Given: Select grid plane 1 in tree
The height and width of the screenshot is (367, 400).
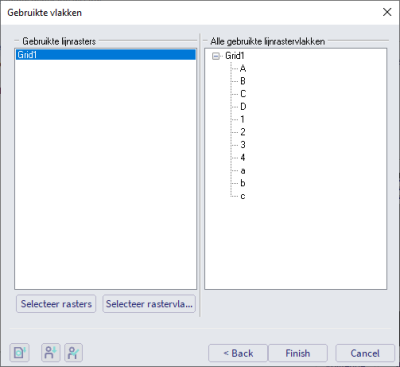Looking at the screenshot, I should pyautogui.click(x=242, y=119).
